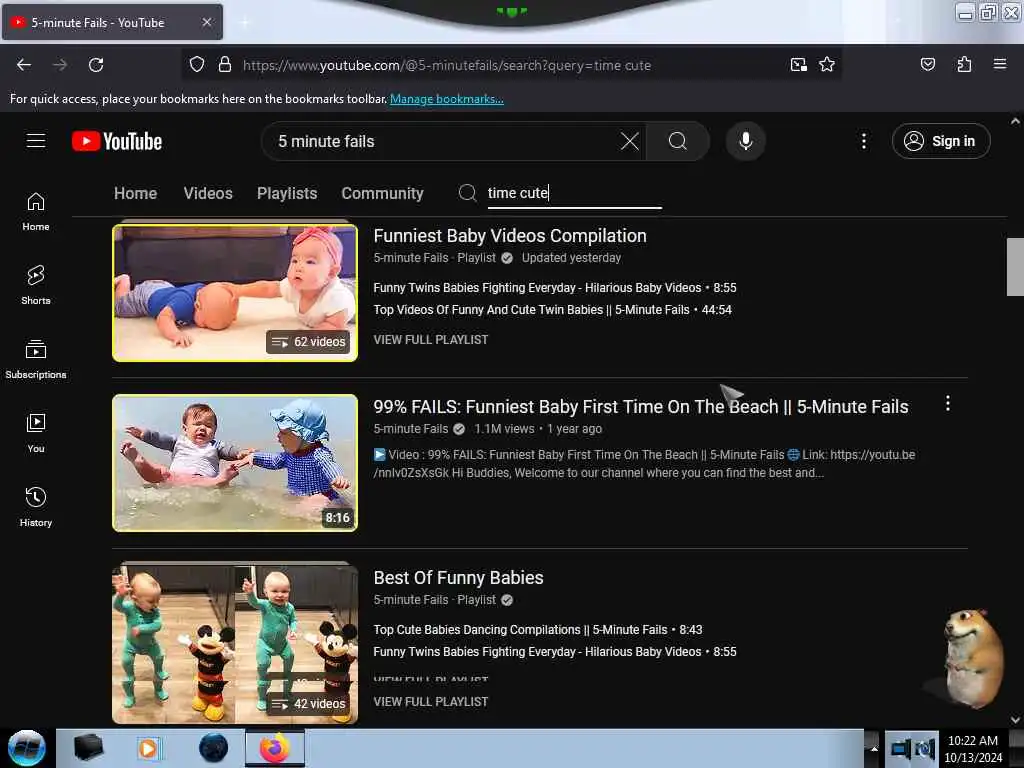Open more actions menu for beach video
Viewport: 1024px width, 768px height.
pos(948,404)
